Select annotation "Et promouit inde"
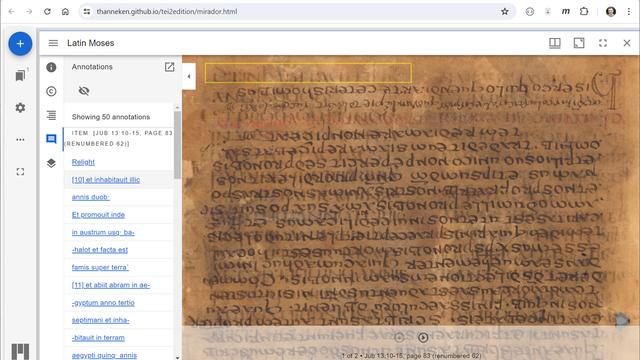The height and width of the screenshot is (360, 640). point(98,215)
